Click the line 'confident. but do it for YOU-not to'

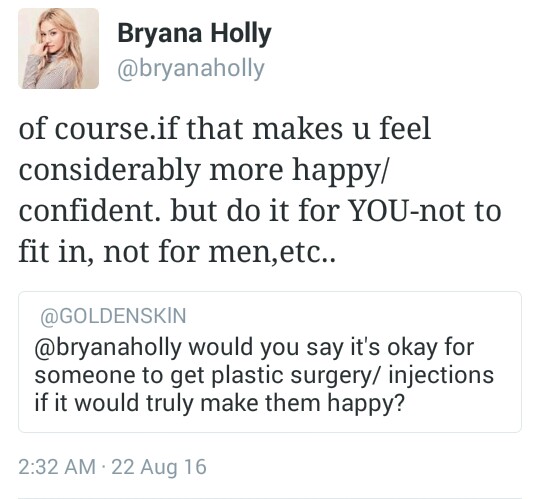click(260, 210)
